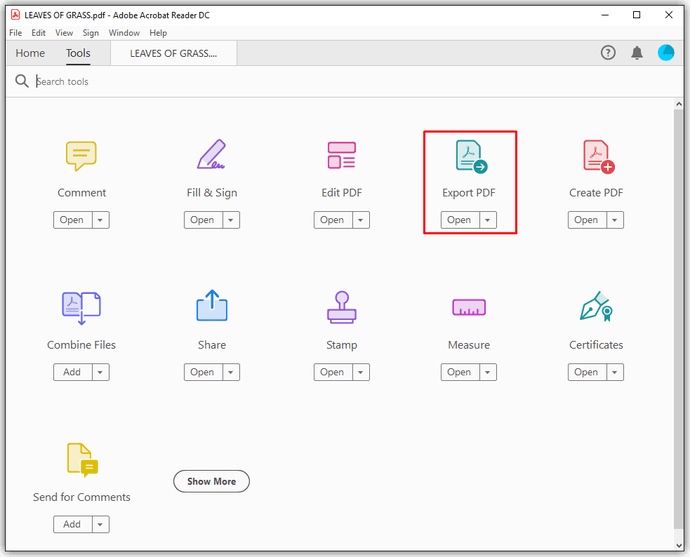Expand the Stamp dropdown arrow
690x557 pixels.
click(x=361, y=372)
